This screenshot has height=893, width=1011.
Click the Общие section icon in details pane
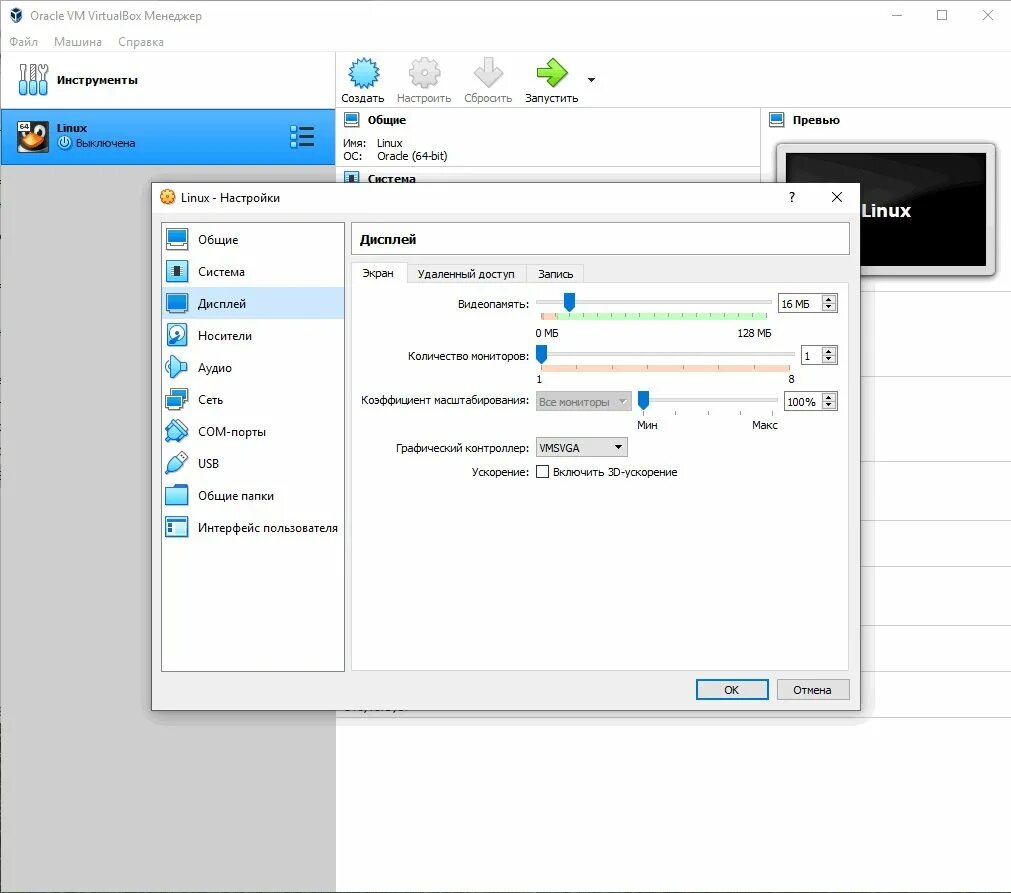pyautogui.click(x=351, y=119)
